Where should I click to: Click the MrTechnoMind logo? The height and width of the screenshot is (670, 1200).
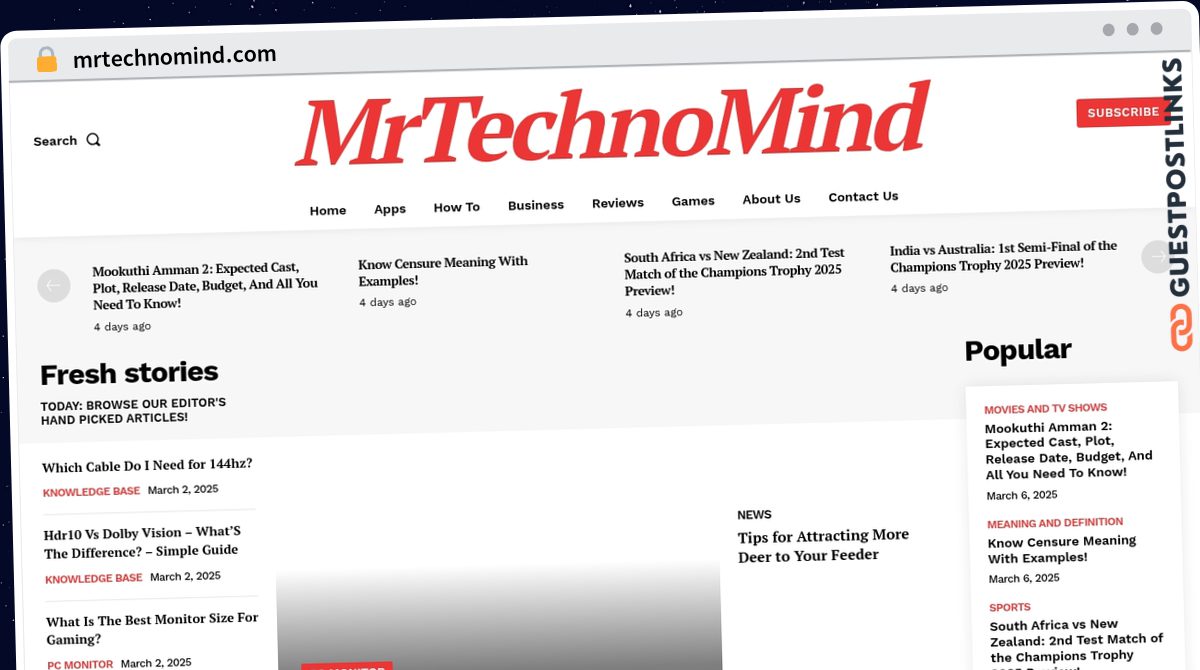click(x=612, y=125)
